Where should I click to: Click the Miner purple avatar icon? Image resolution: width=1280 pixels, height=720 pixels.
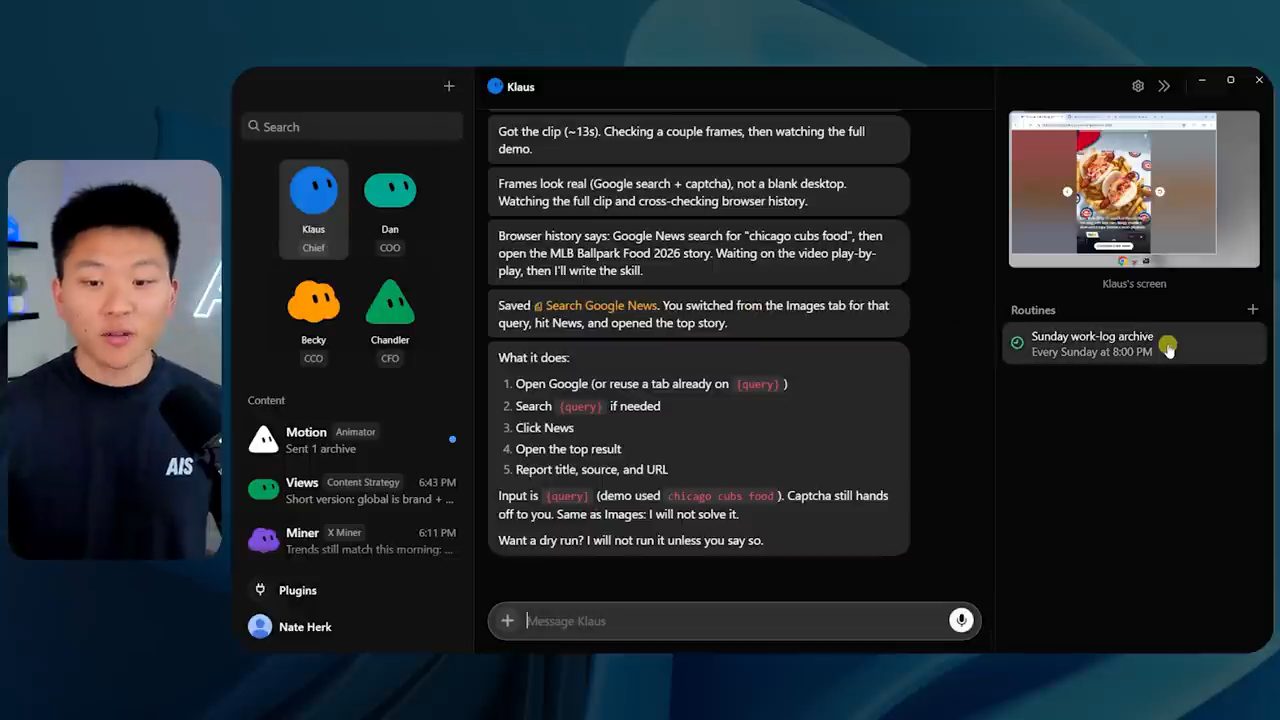(x=263, y=540)
